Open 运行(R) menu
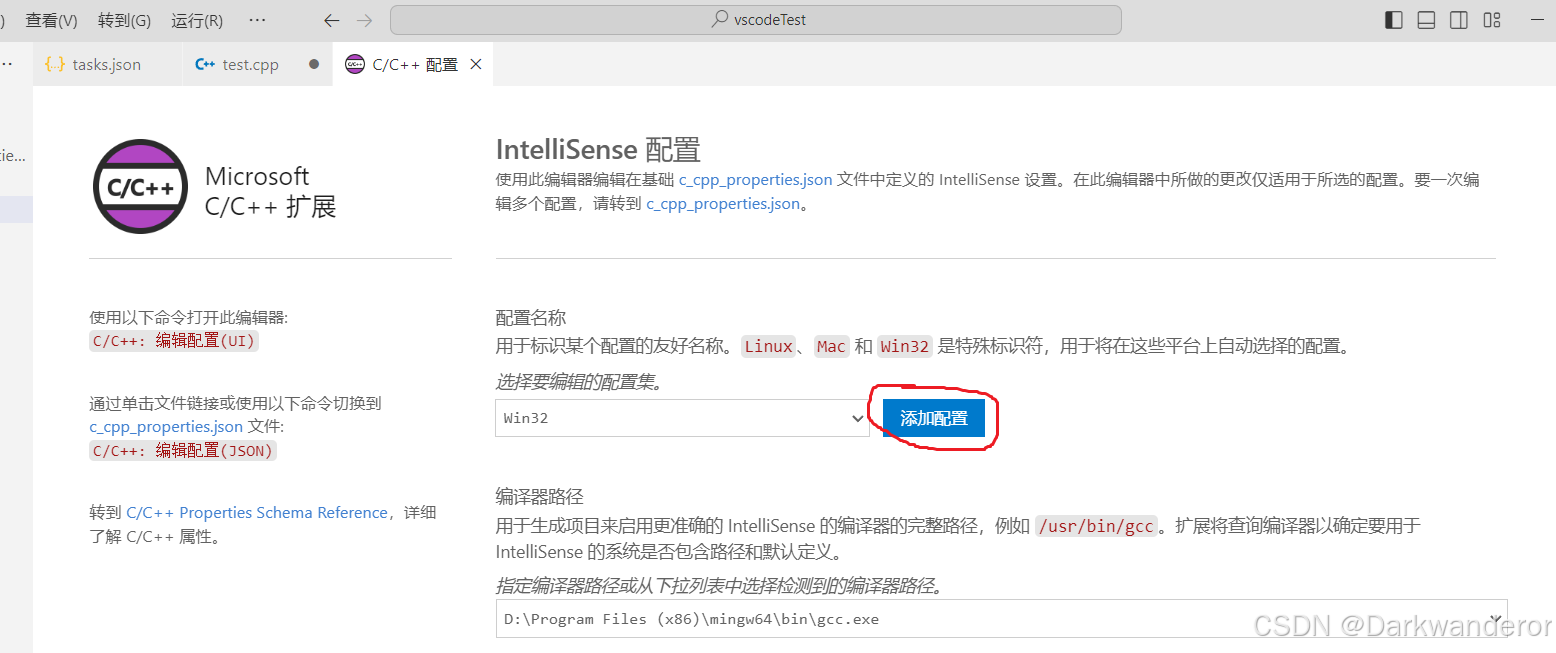This screenshot has height=653, width=1556. (197, 20)
